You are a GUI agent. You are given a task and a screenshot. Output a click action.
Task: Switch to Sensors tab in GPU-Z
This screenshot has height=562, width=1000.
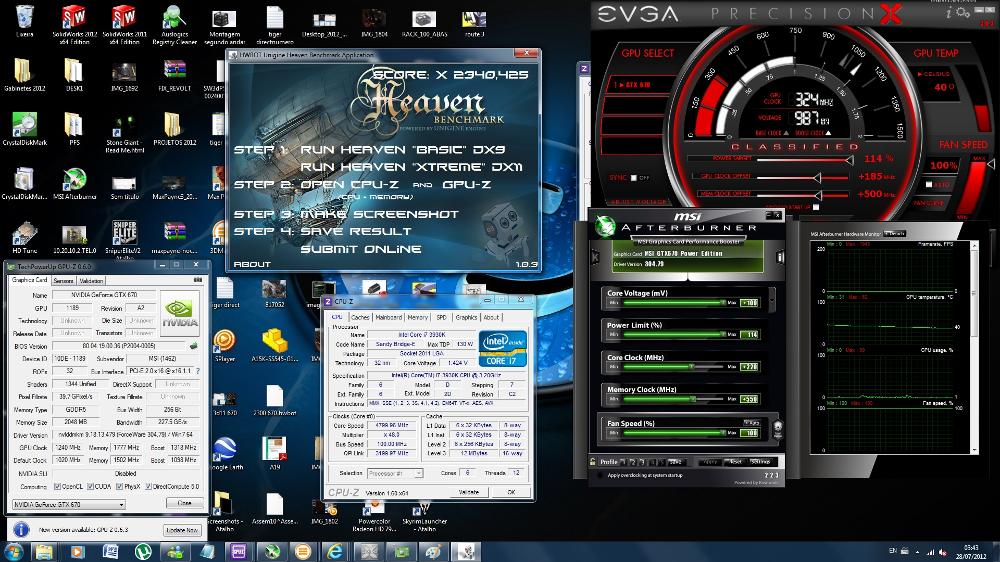62,280
